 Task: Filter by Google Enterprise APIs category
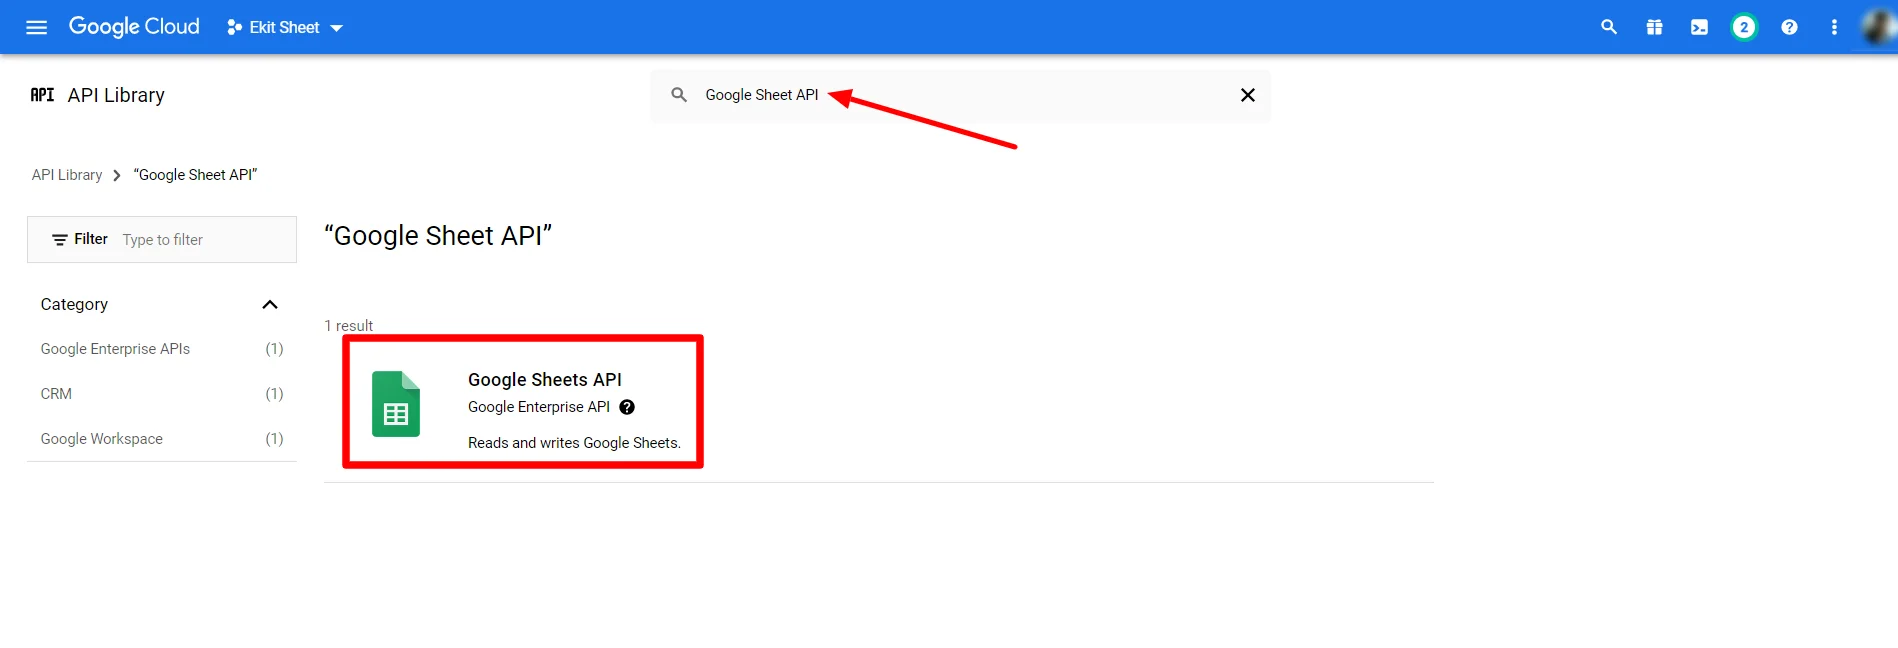[x=161, y=349]
